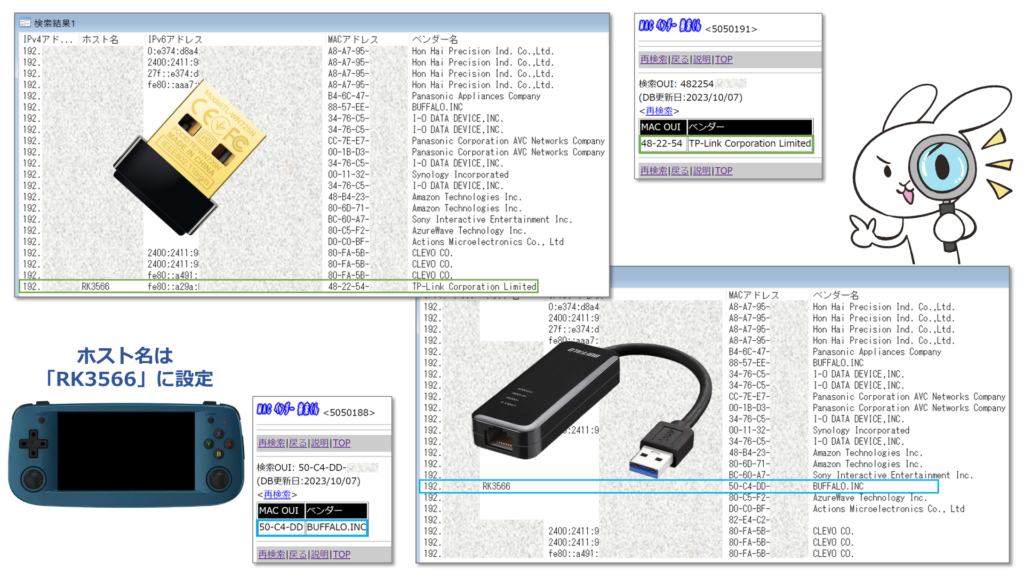The image size is (1024, 576).
Task: Click MACアドレス column header in lower results window
Action: [754, 295]
